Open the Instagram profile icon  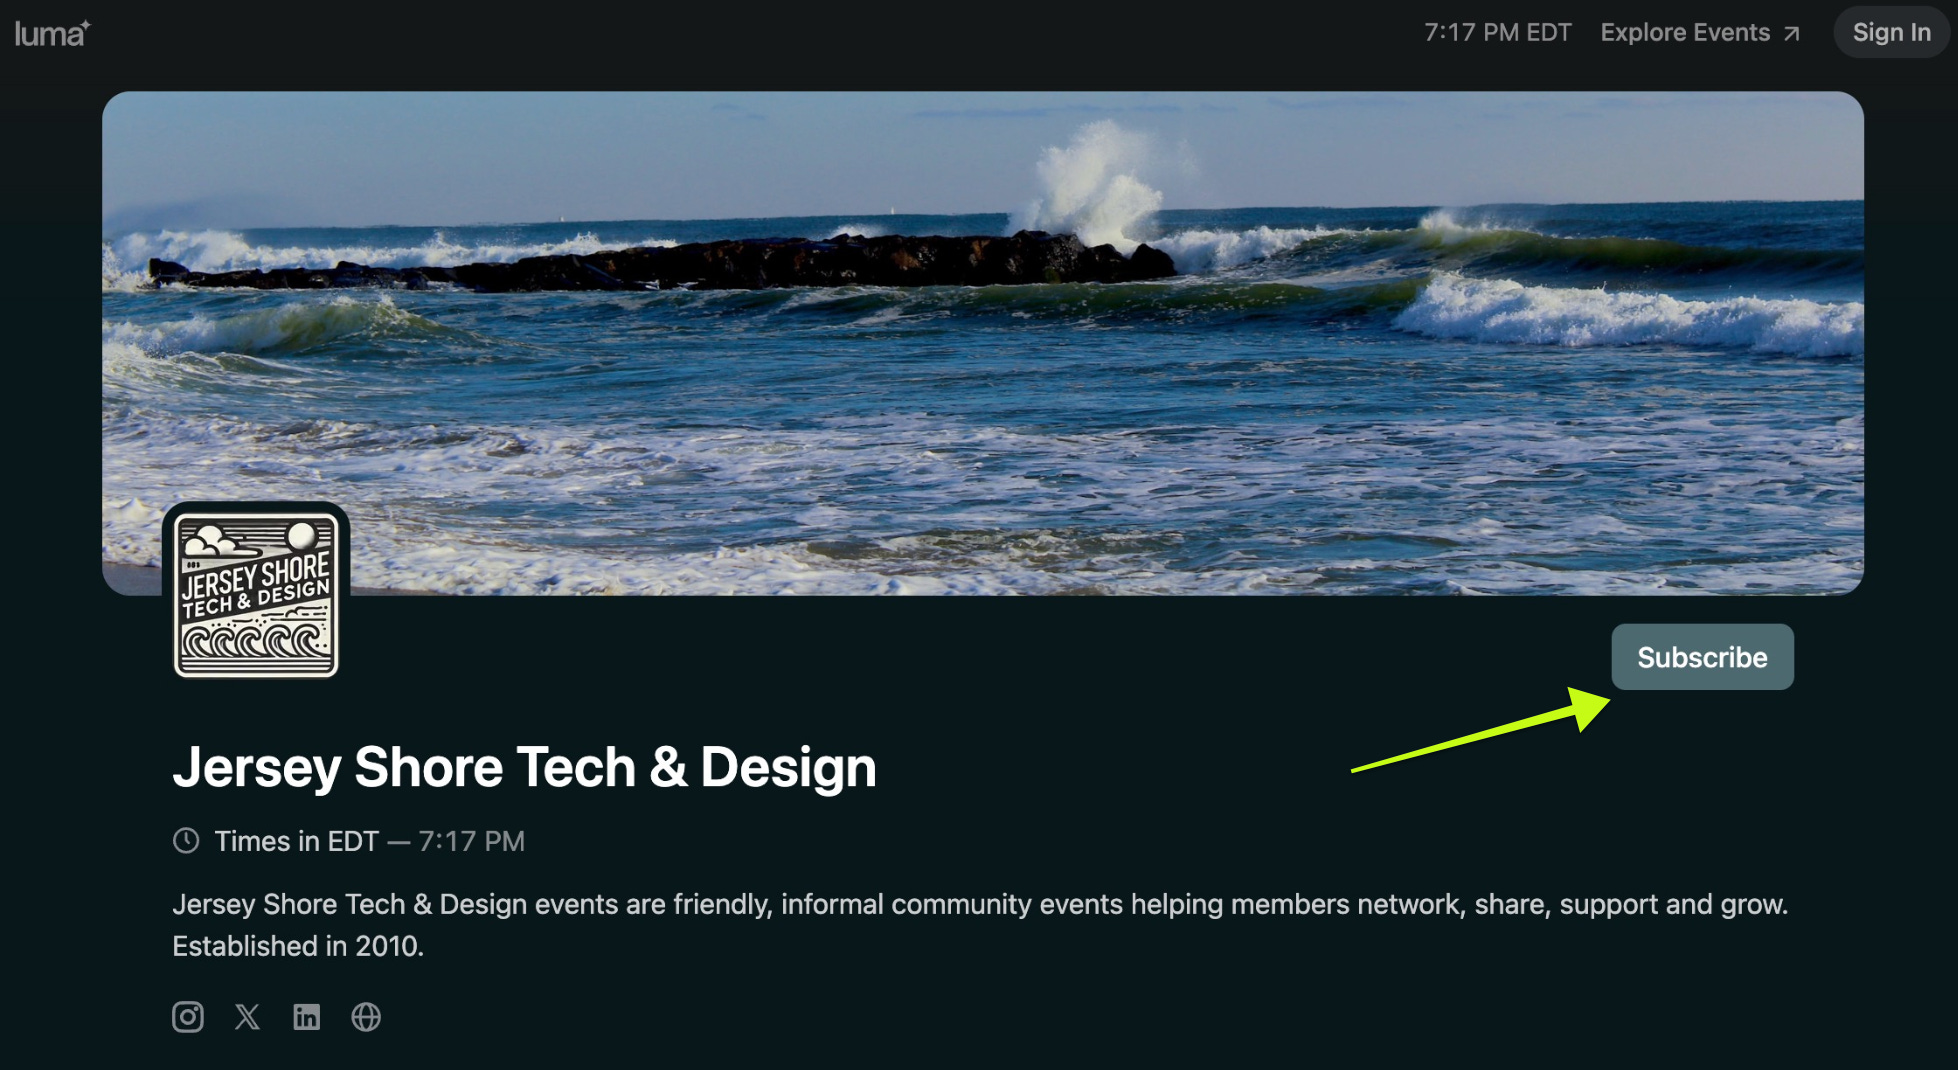point(188,1017)
